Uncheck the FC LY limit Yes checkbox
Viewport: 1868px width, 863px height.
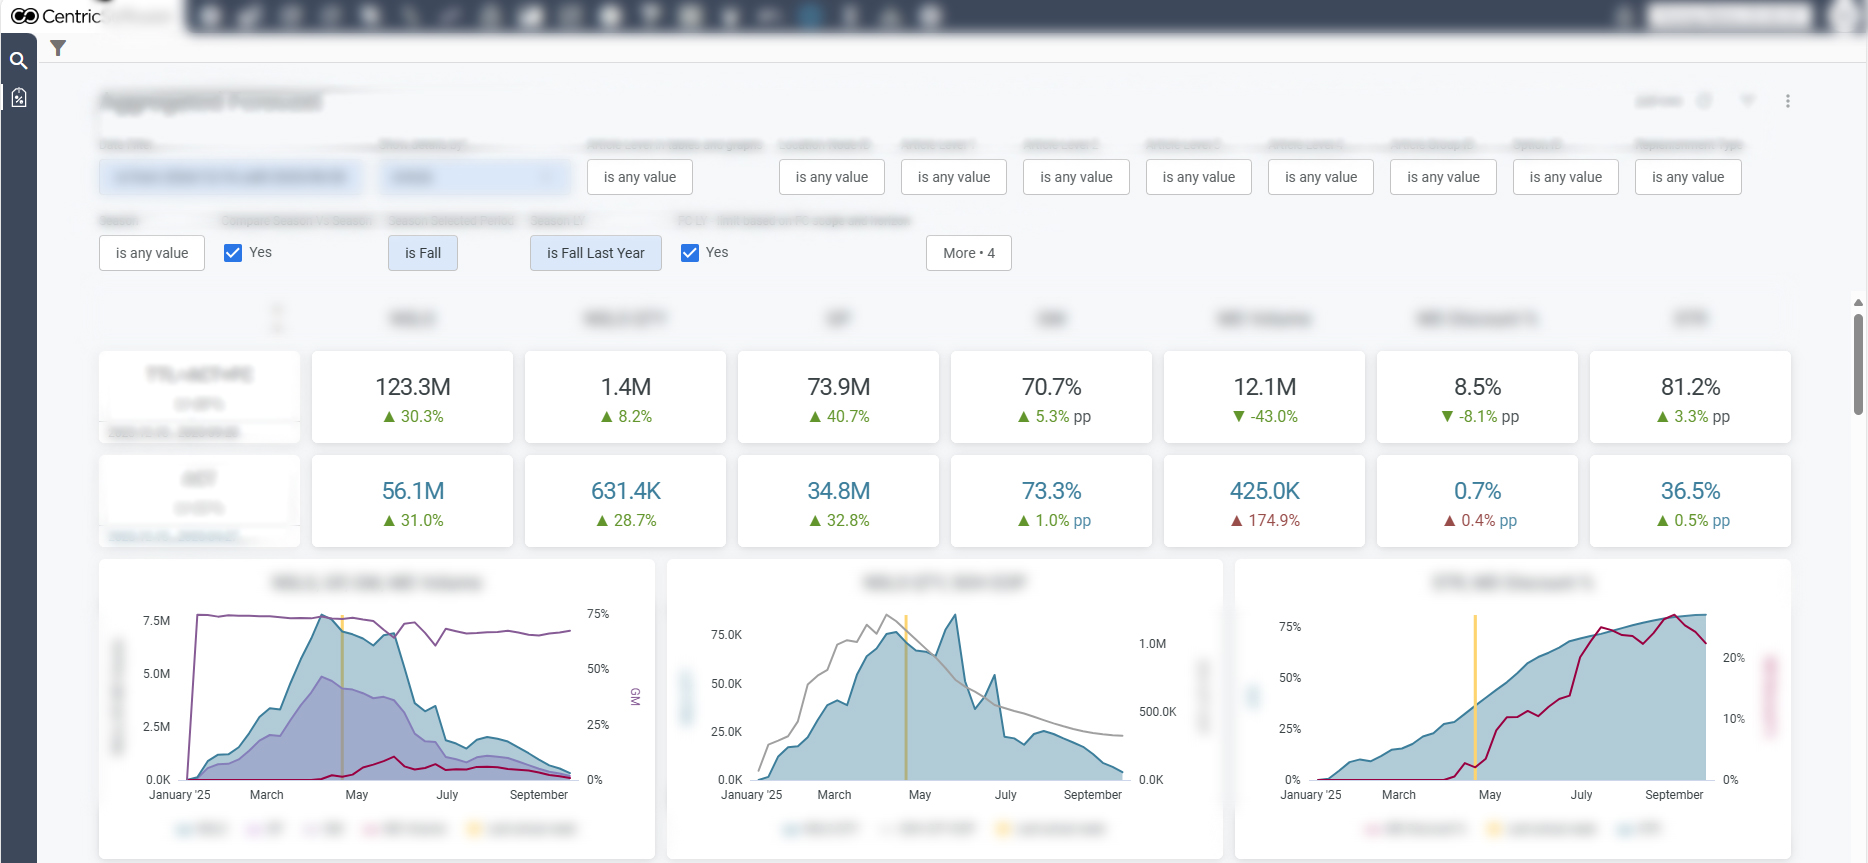(x=690, y=253)
